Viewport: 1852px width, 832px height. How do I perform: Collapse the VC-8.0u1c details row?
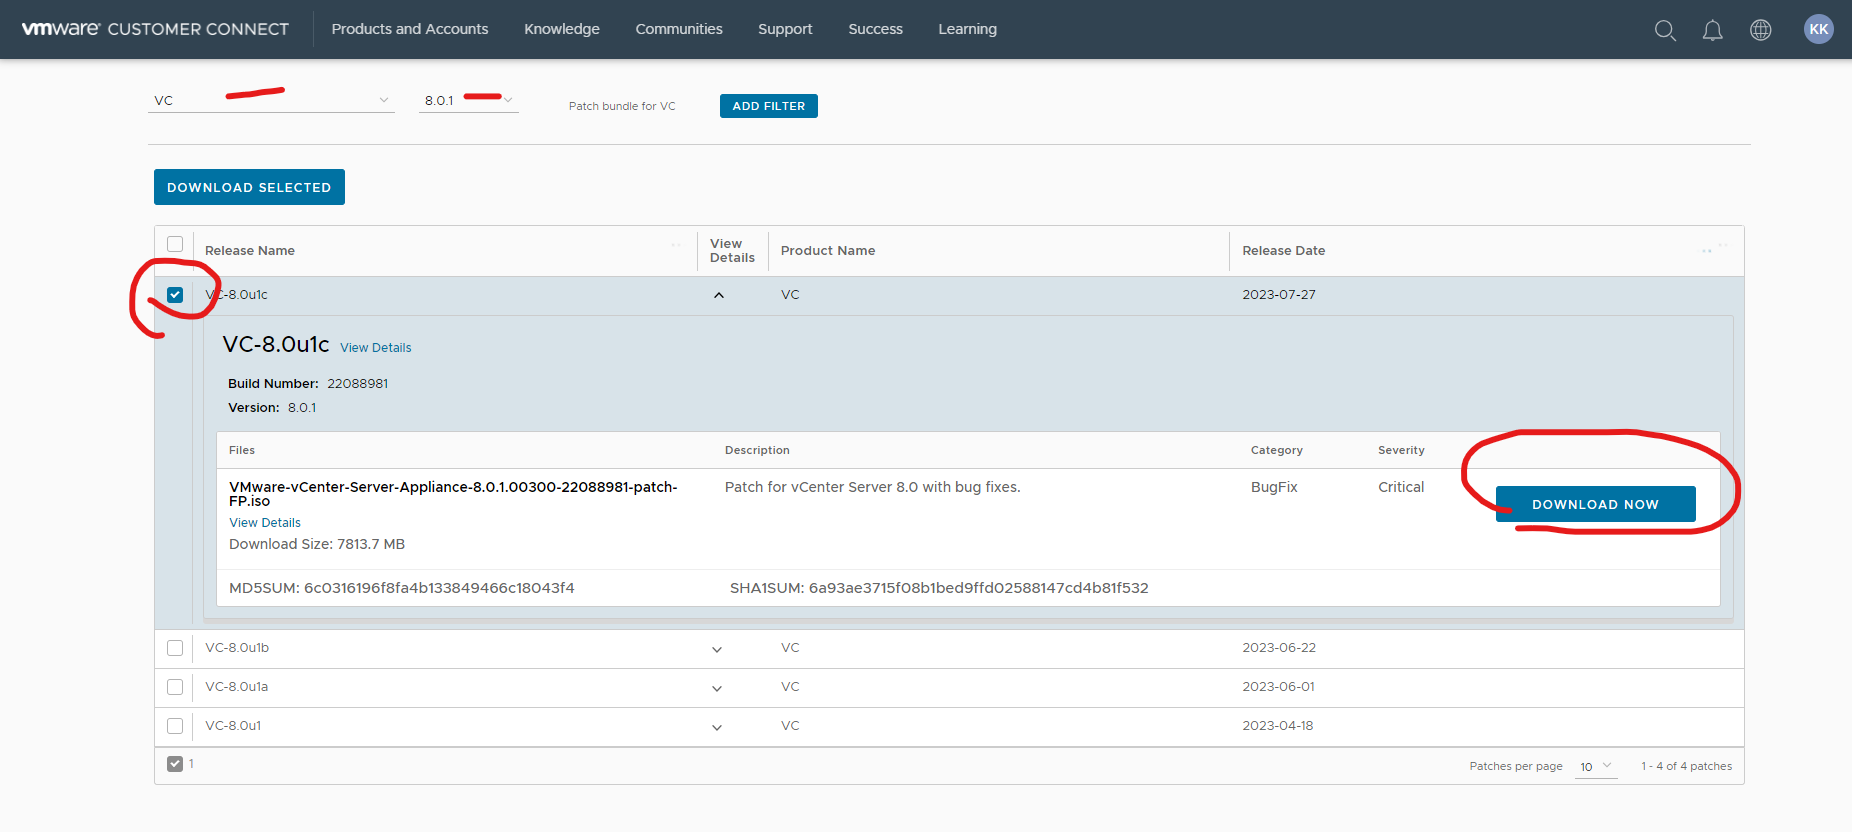tap(719, 295)
